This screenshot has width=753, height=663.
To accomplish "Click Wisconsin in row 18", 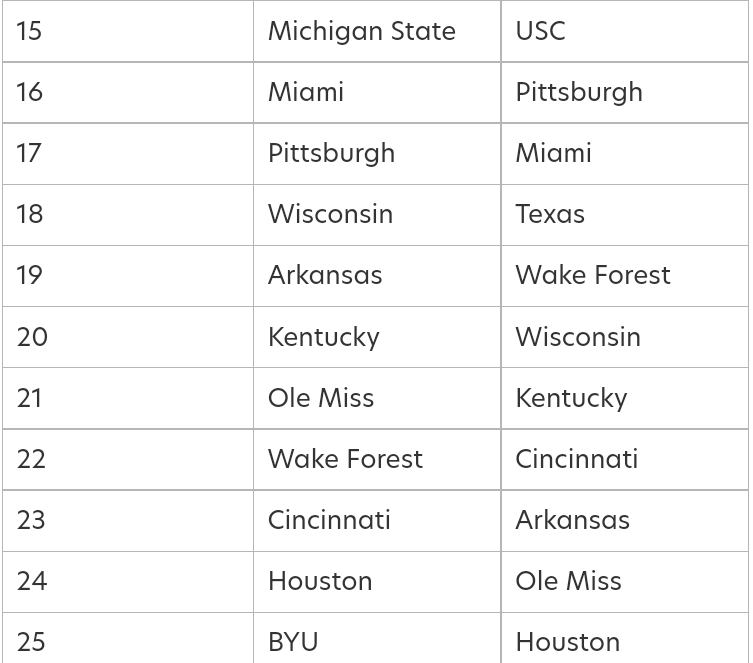I will pyautogui.click(x=330, y=214).
